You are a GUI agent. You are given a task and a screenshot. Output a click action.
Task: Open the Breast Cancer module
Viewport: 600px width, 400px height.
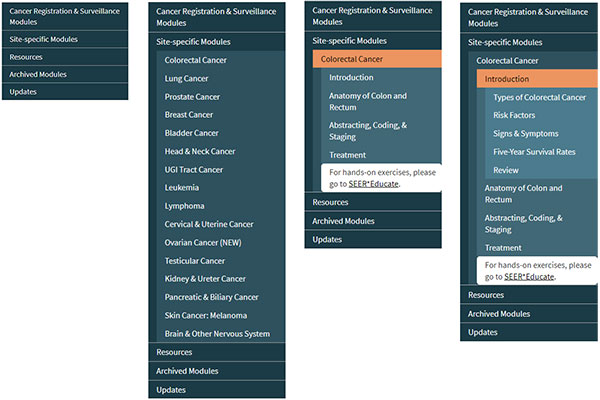189,115
